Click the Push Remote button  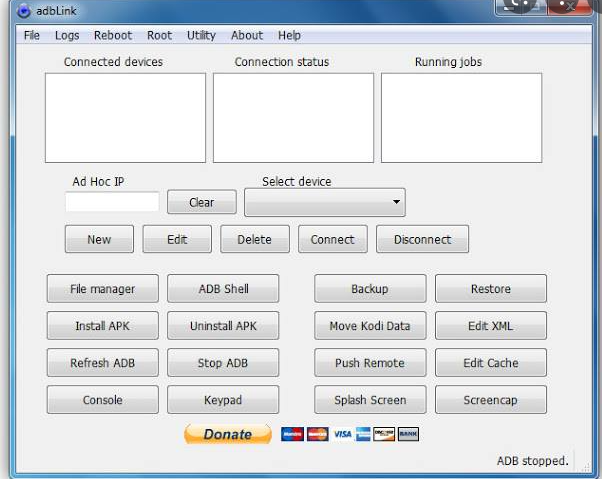point(370,363)
